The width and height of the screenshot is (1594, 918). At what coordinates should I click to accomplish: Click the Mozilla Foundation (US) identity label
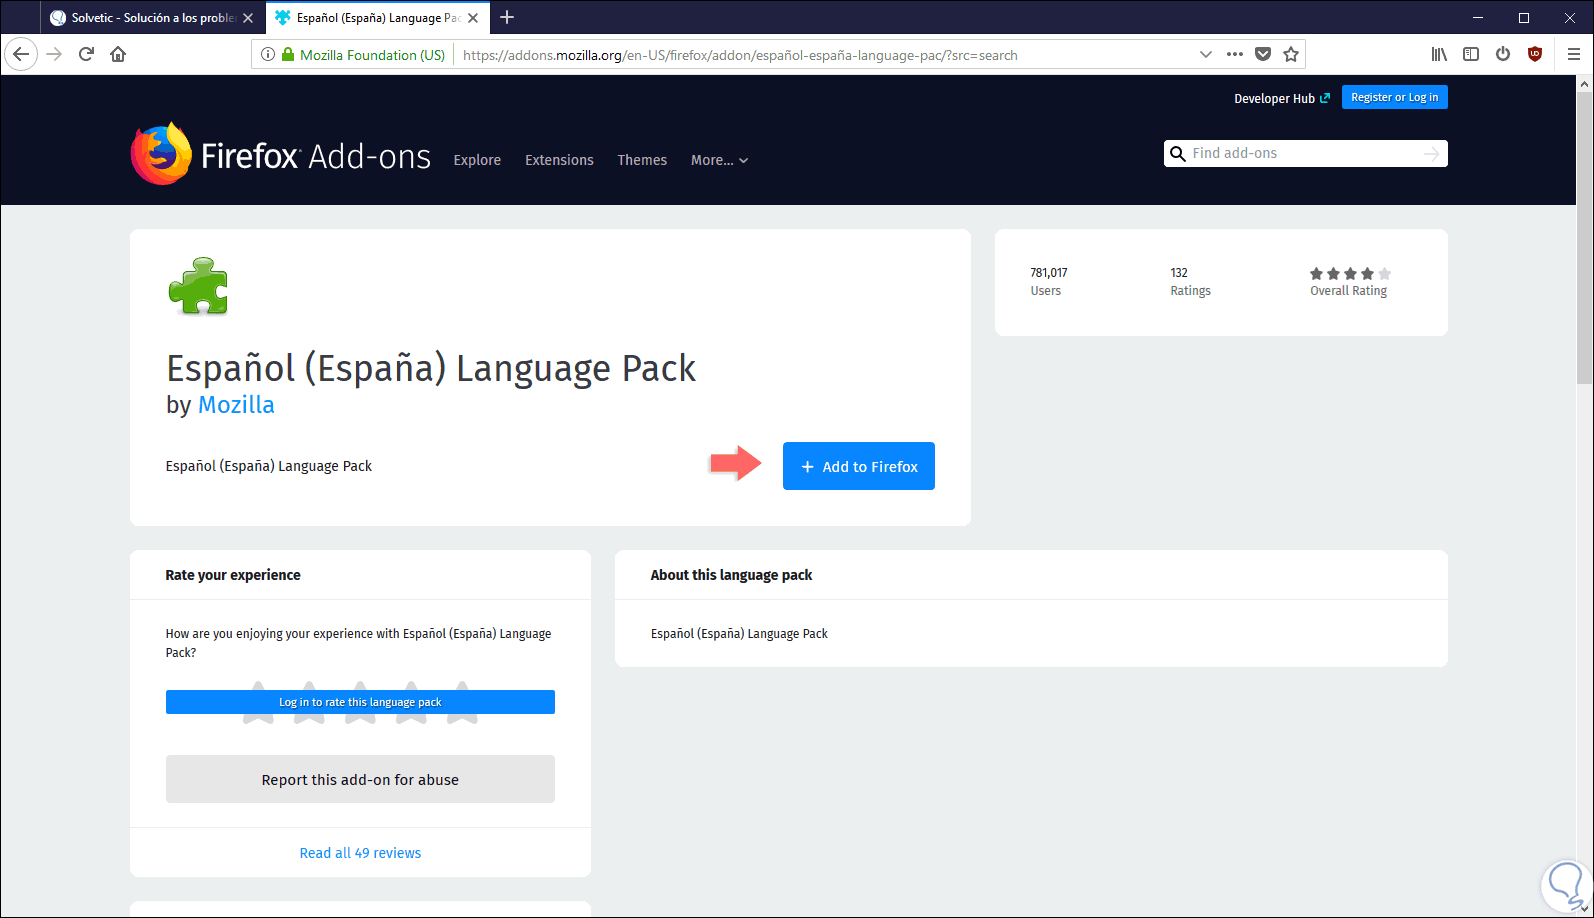[x=372, y=55]
